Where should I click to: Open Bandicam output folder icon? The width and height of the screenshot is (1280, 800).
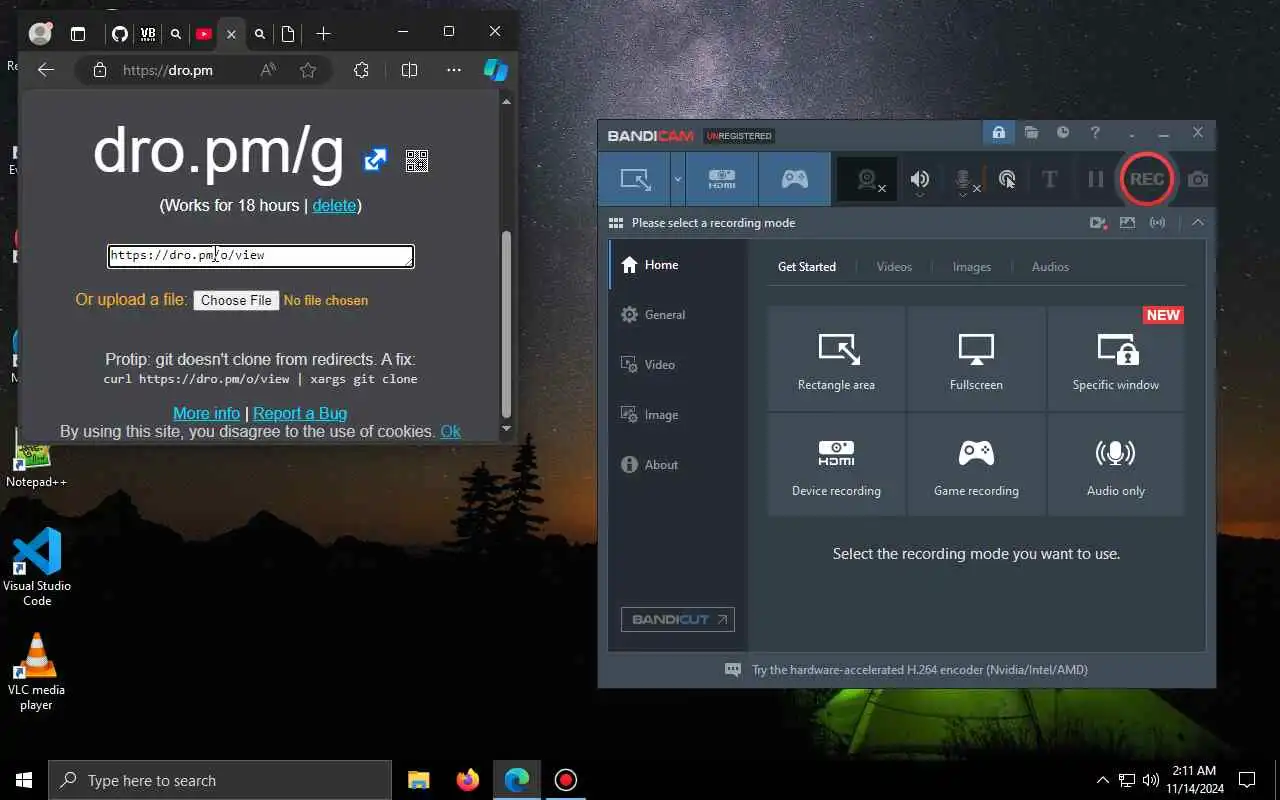[x=1031, y=132]
